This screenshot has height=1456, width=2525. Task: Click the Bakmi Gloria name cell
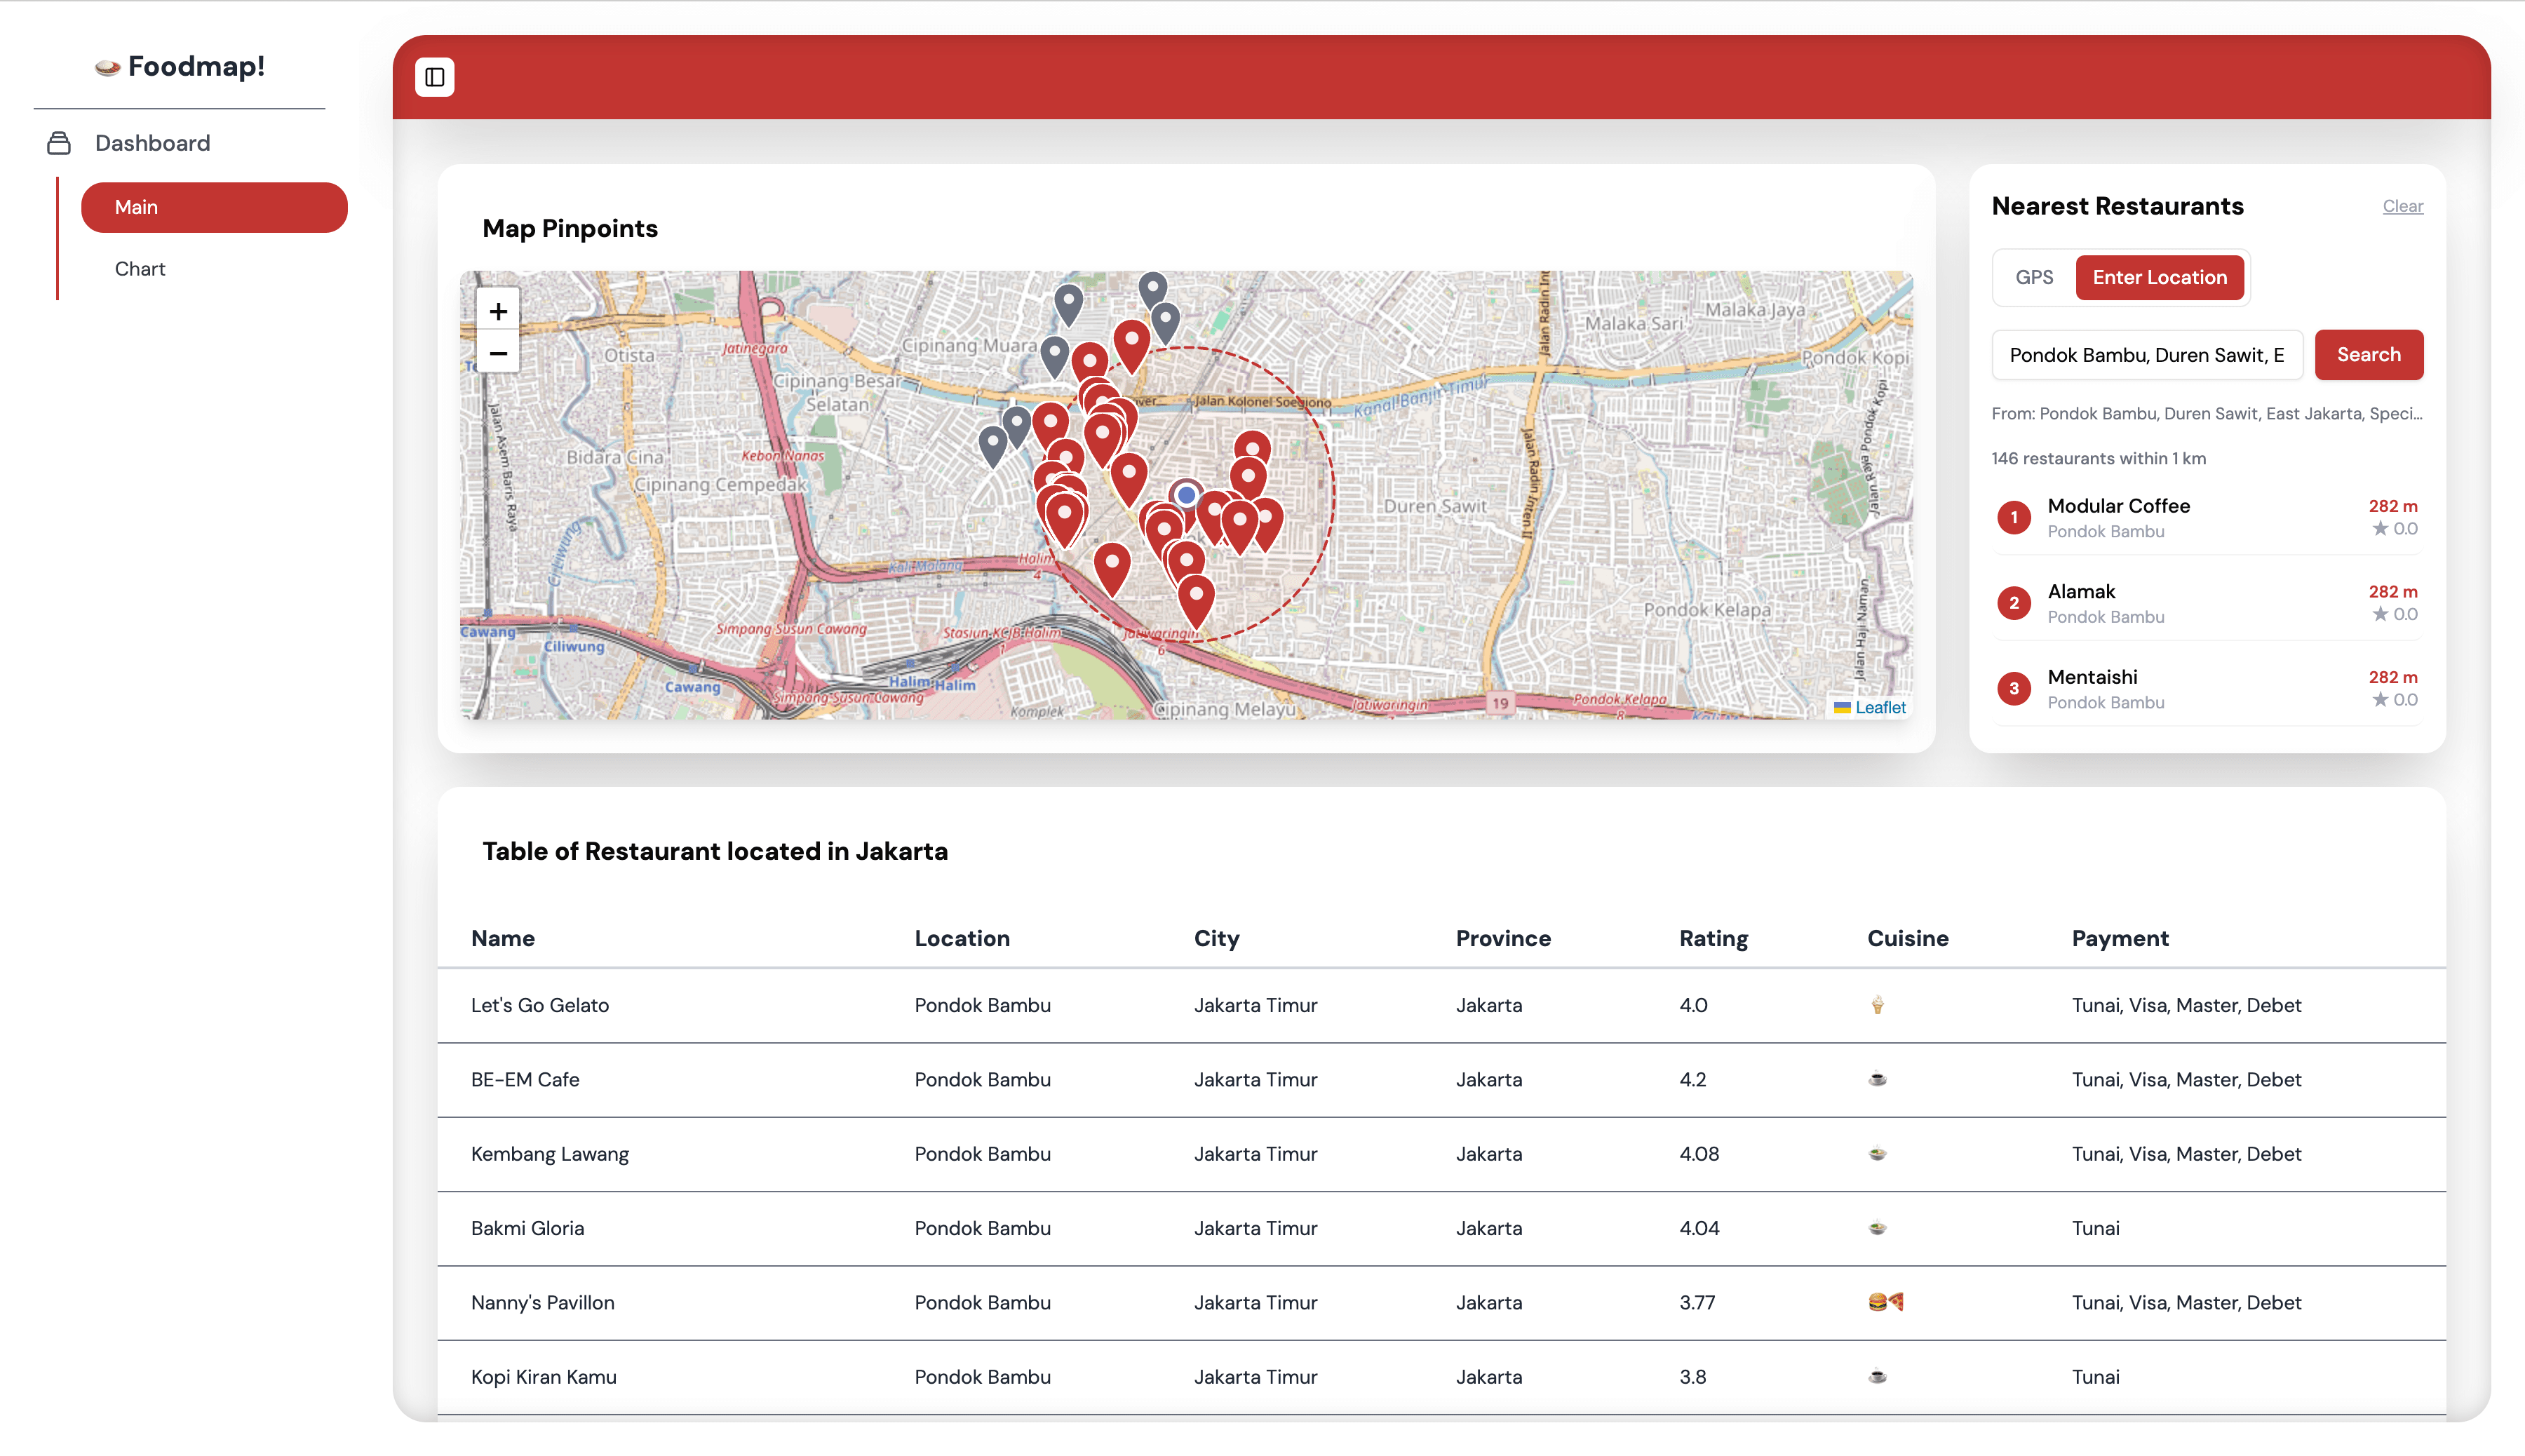(x=527, y=1228)
